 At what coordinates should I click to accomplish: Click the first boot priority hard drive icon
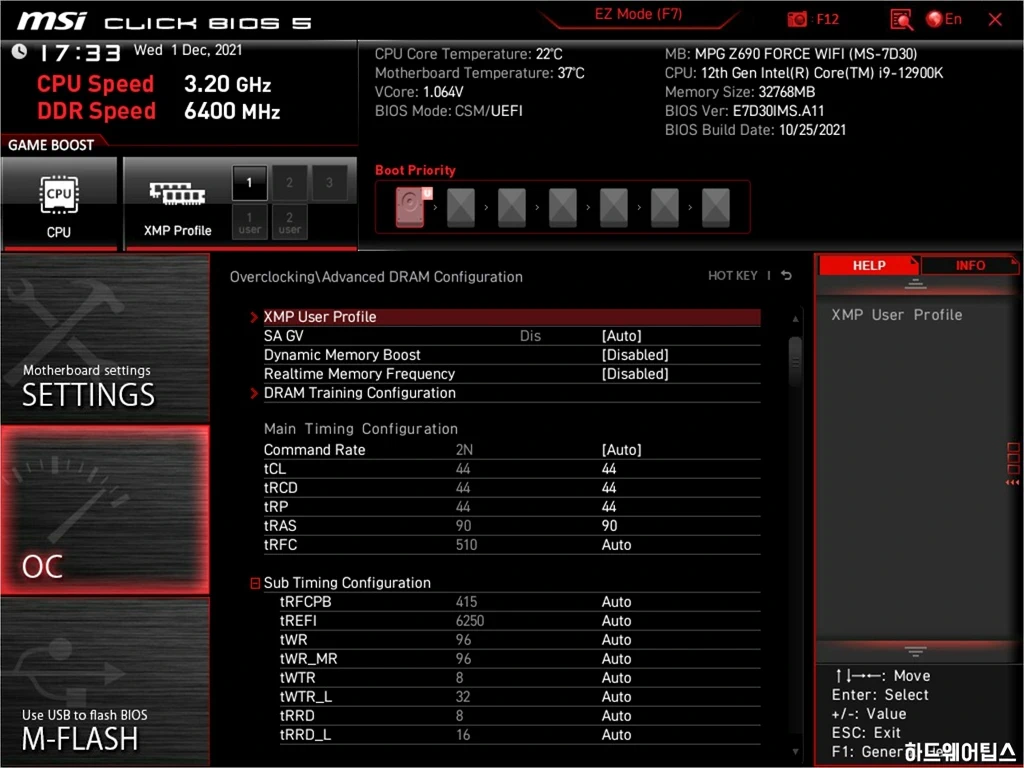click(x=410, y=207)
